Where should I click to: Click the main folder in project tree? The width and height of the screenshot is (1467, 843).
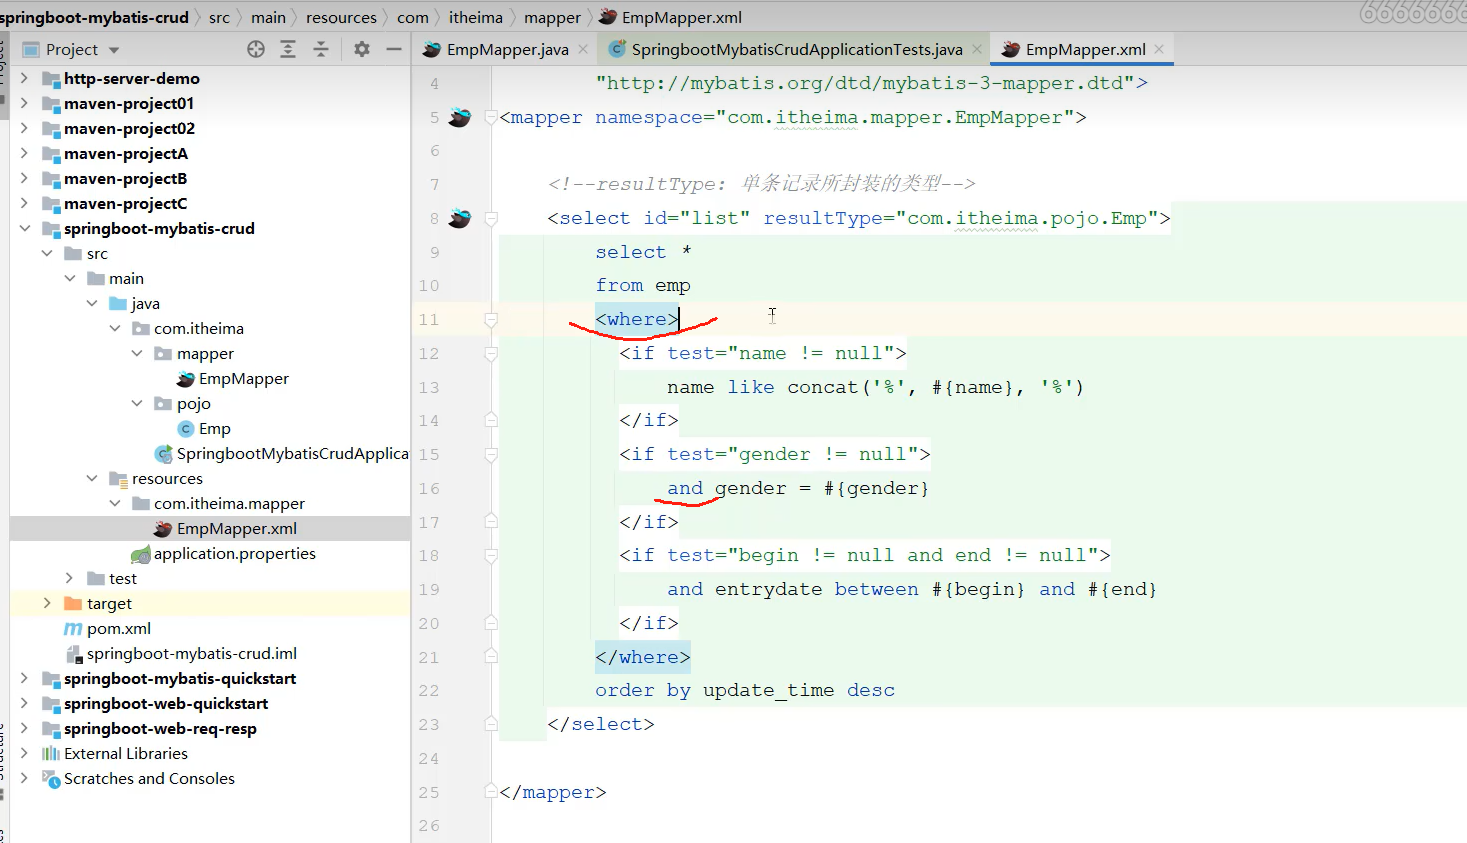[126, 278]
